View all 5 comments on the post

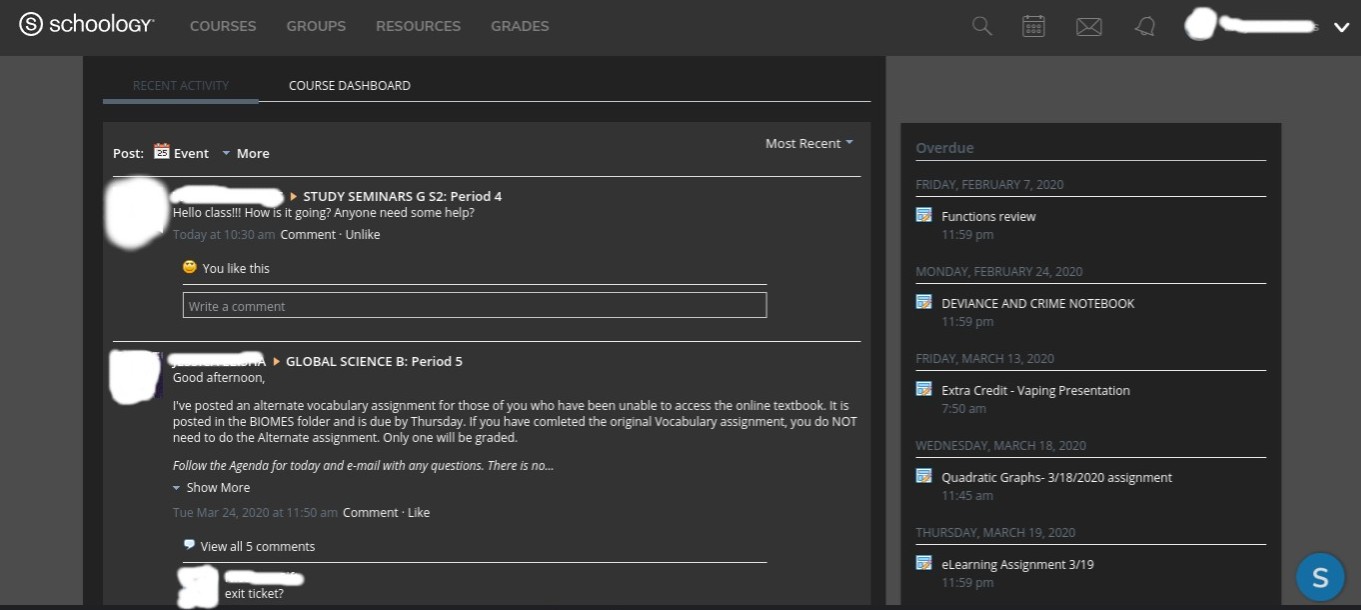coord(257,546)
